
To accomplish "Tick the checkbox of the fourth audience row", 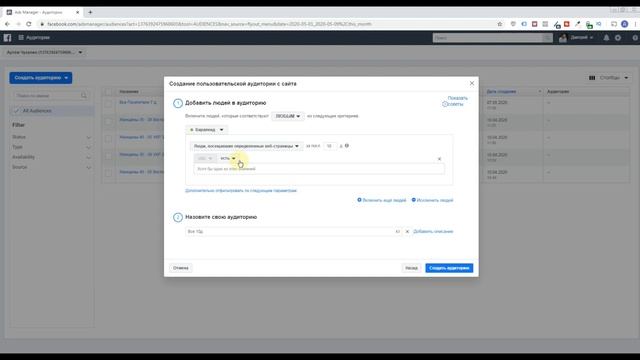I will coord(109,156).
